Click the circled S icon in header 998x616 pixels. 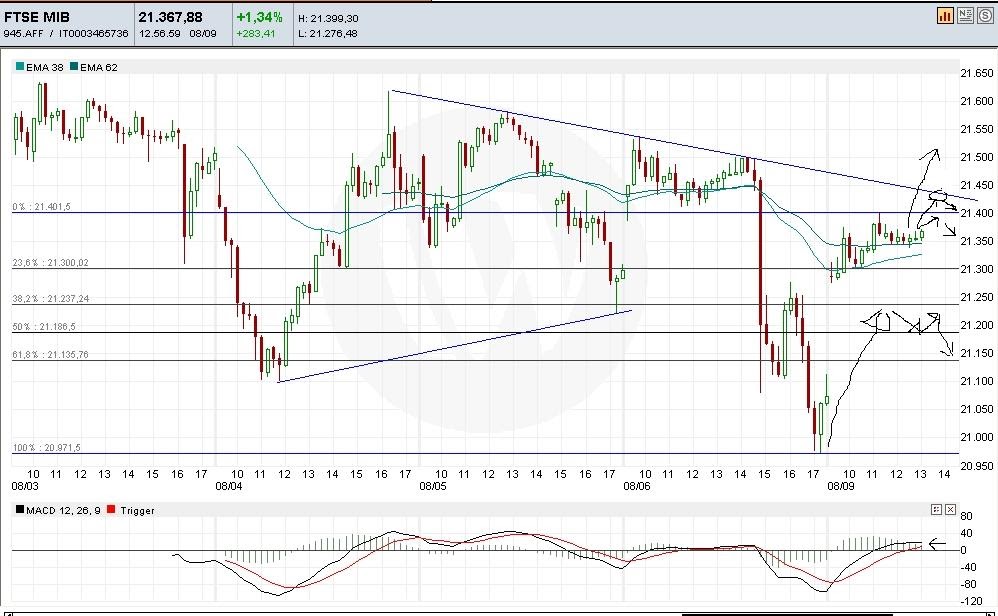(x=985, y=15)
